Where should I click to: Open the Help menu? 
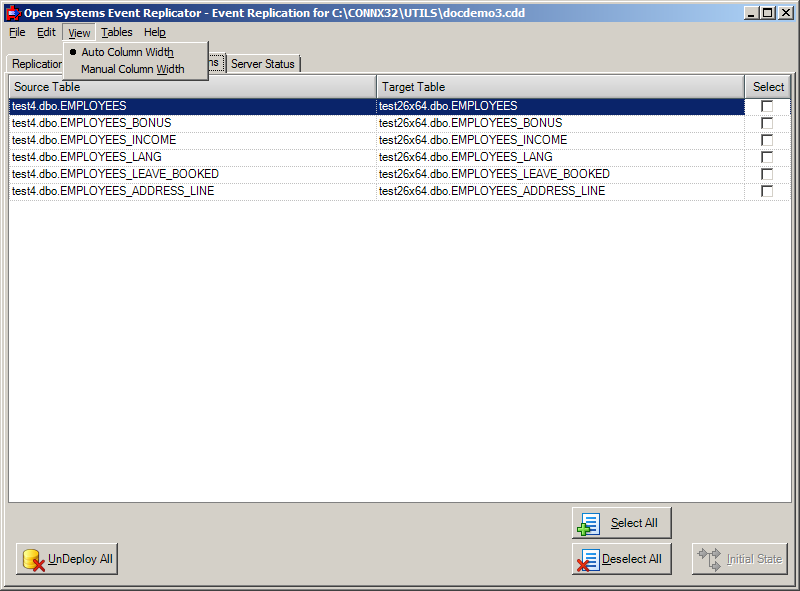coord(155,32)
